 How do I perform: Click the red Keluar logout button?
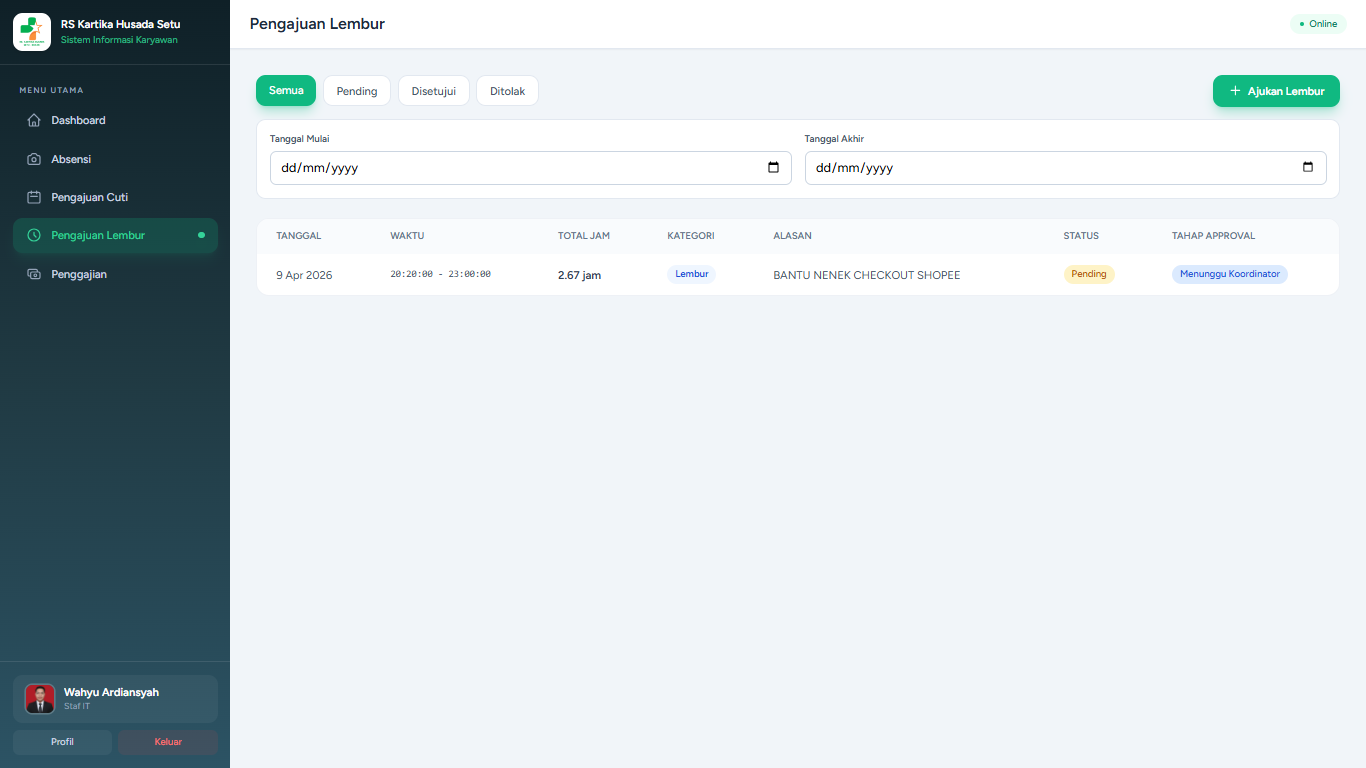[168, 742]
